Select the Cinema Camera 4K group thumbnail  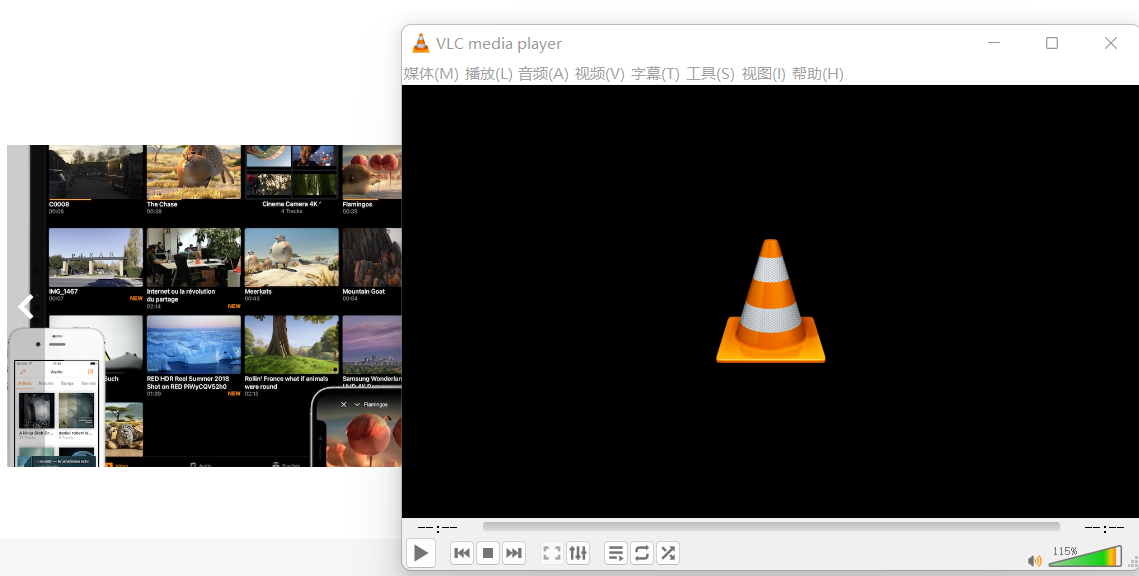[x=291, y=171]
